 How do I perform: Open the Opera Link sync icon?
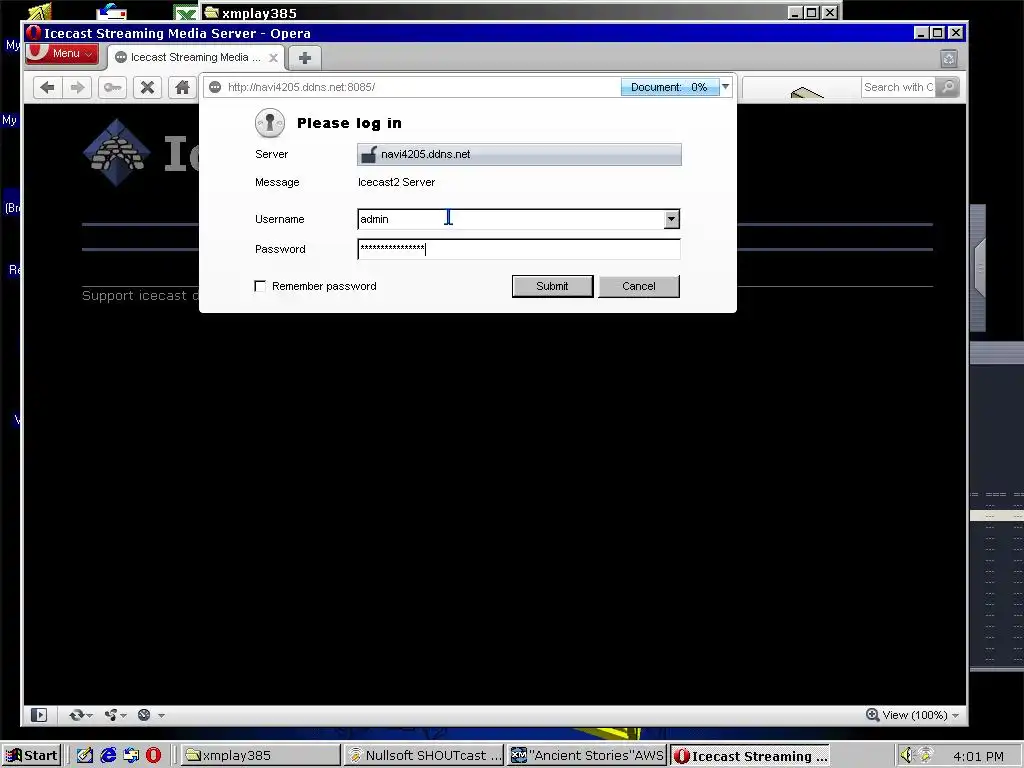[x=76, y=715]
